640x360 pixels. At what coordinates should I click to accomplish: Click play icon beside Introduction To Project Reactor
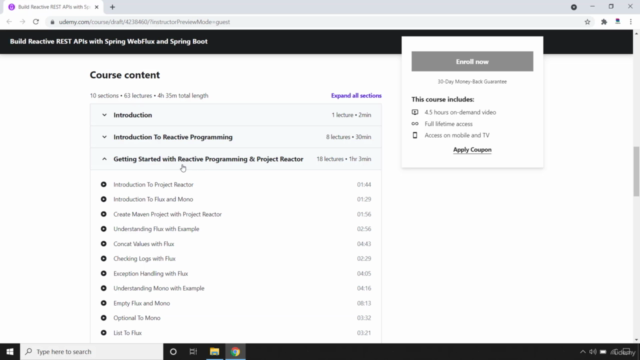click(104, 184)
